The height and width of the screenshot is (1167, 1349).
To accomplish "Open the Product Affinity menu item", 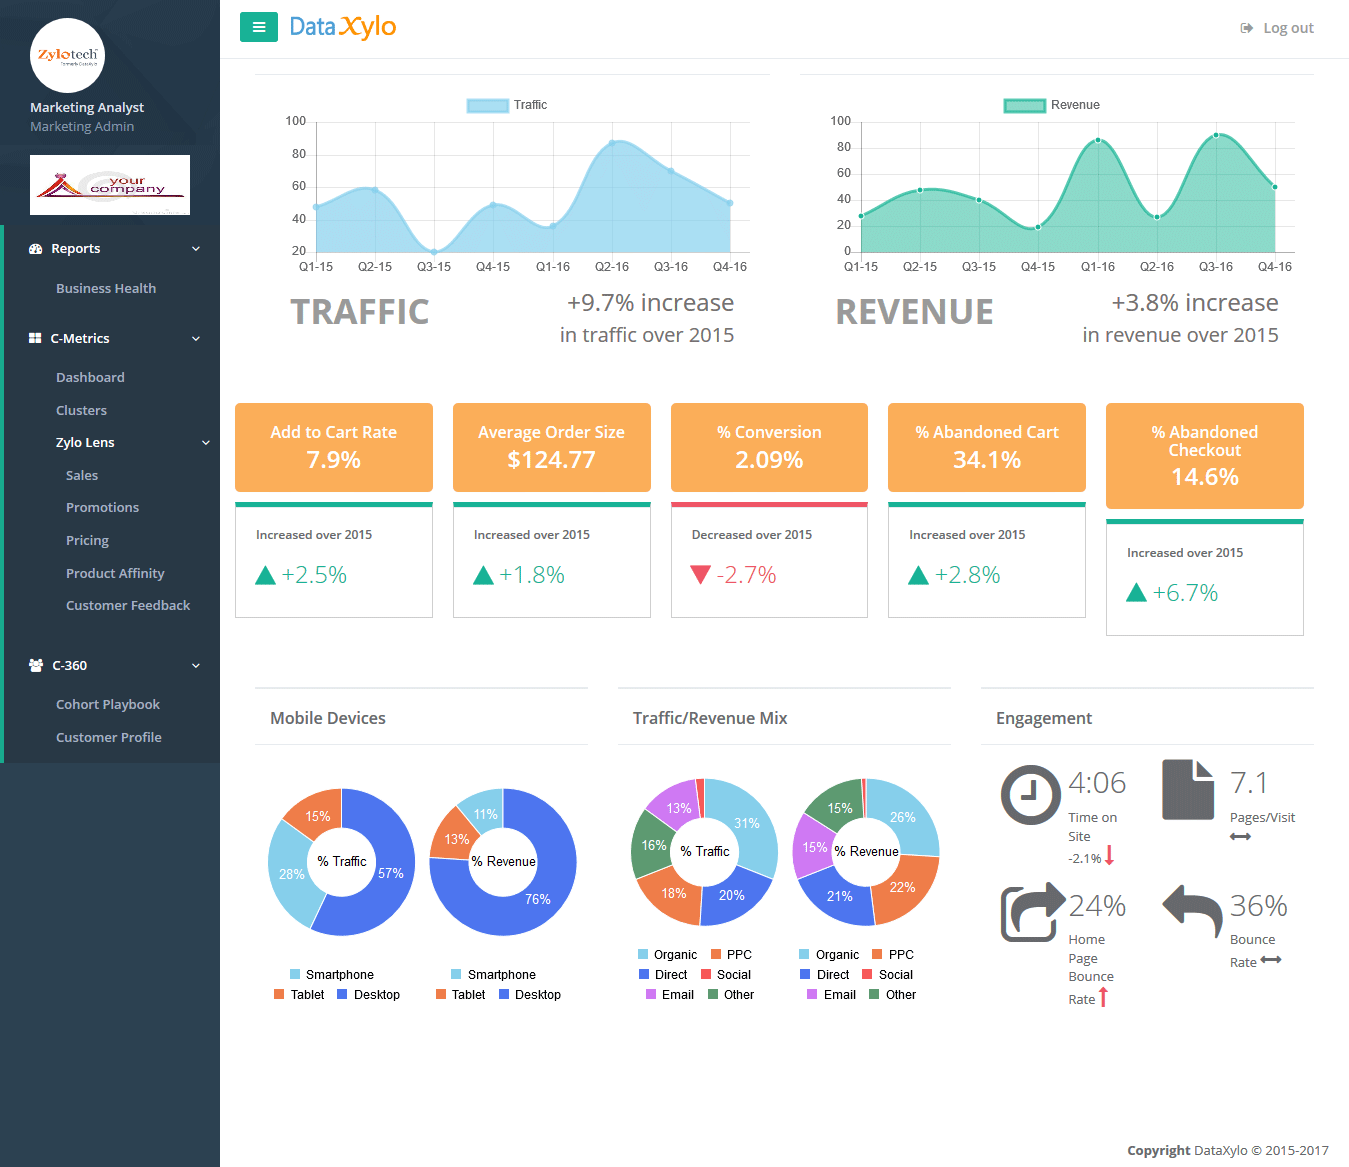I will (115, 574).
